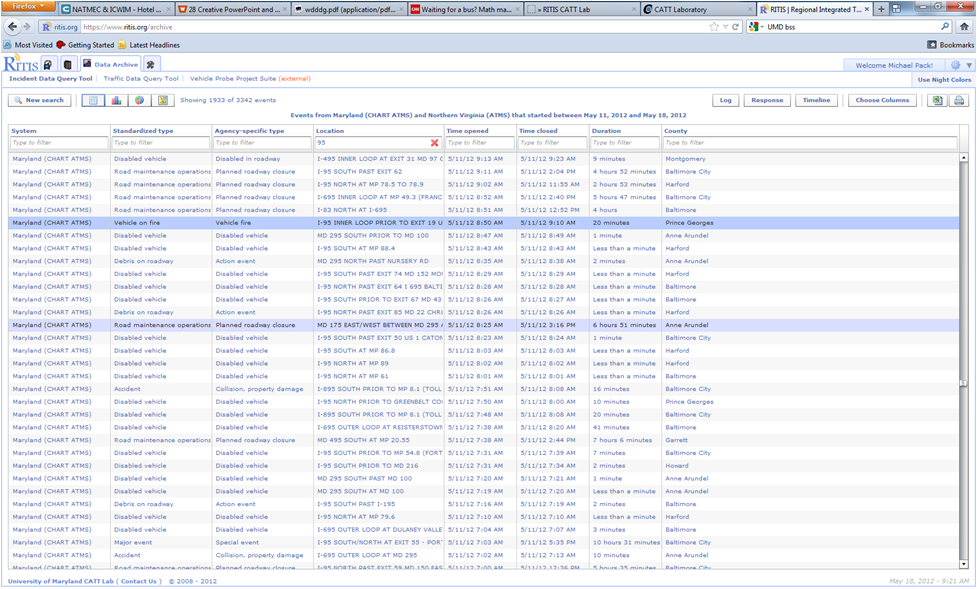Screen dimensions: 977x589
Task: Click the ritis.org site identity button
Action: [x=59, y=27]
